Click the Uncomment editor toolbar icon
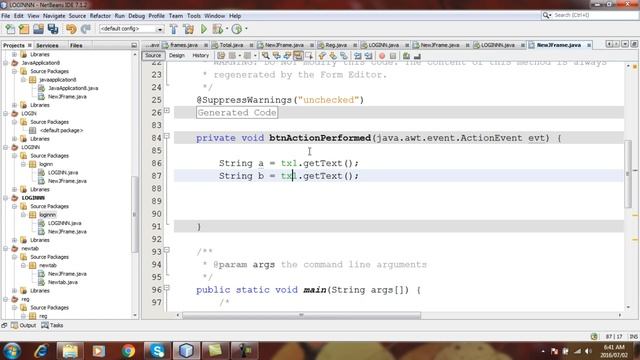This screenshot has height=360, width=640. 417,56
